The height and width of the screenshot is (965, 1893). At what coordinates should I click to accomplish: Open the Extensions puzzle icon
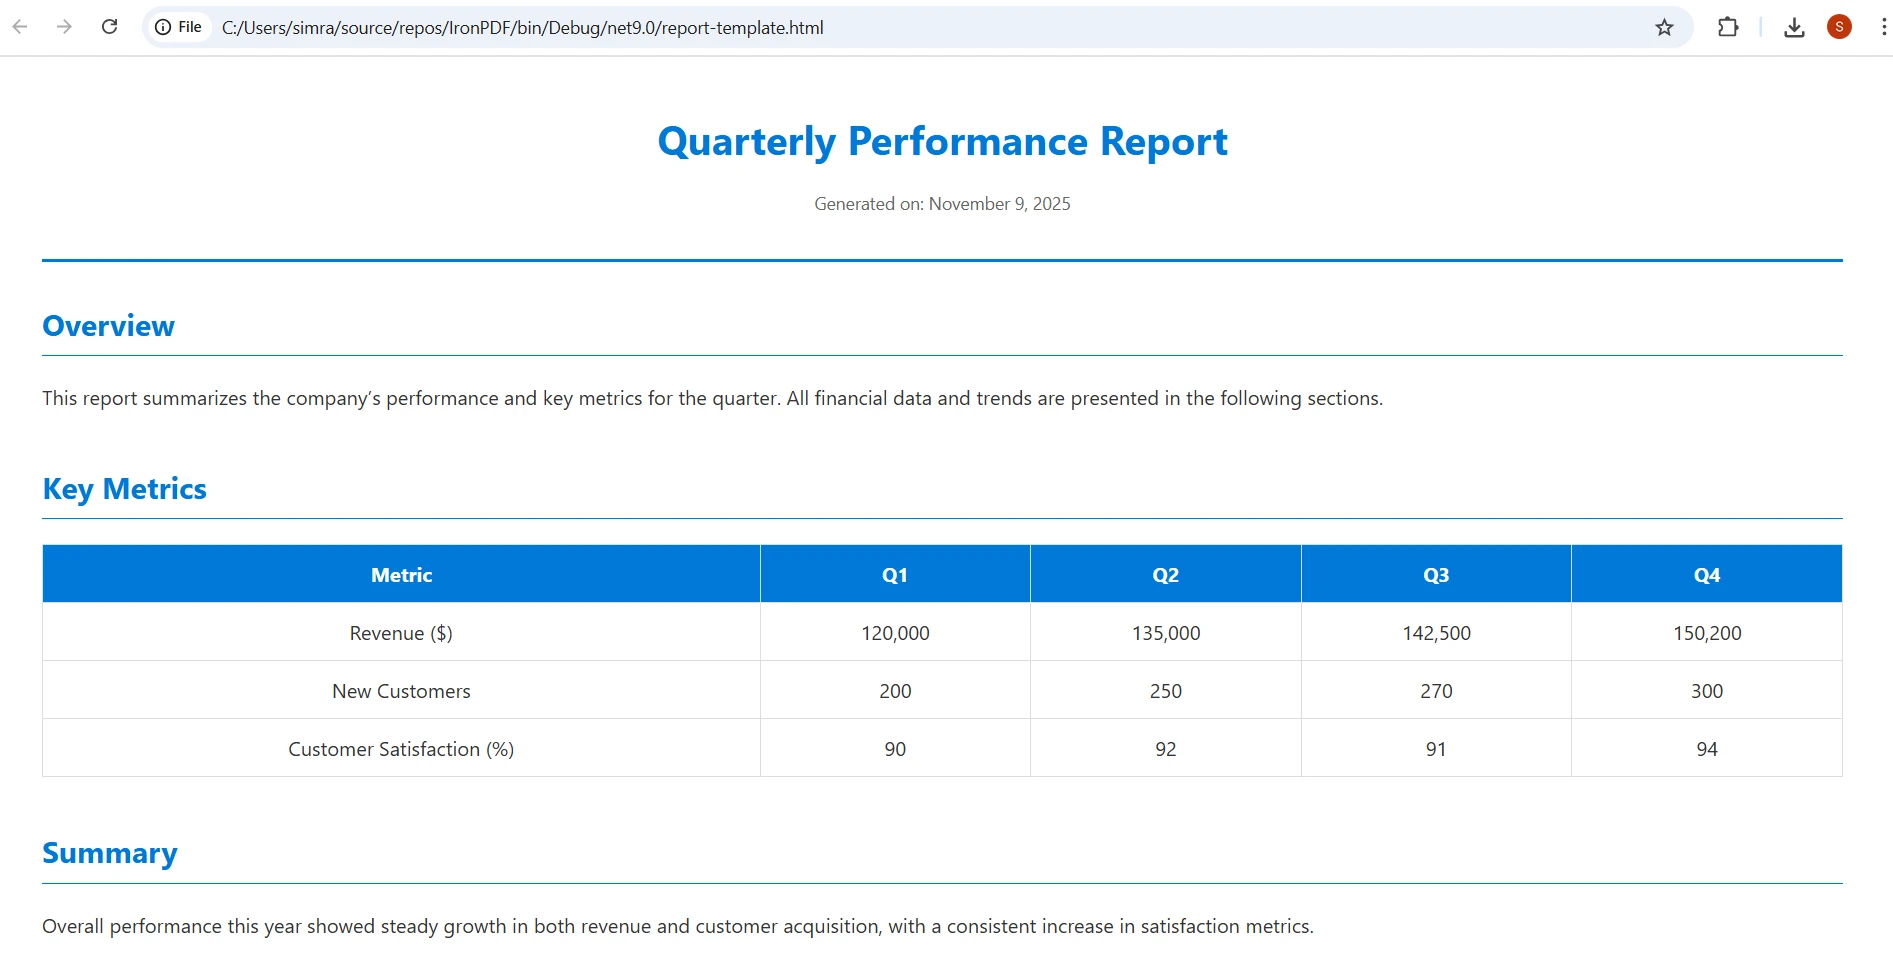tap(1728, 27)
